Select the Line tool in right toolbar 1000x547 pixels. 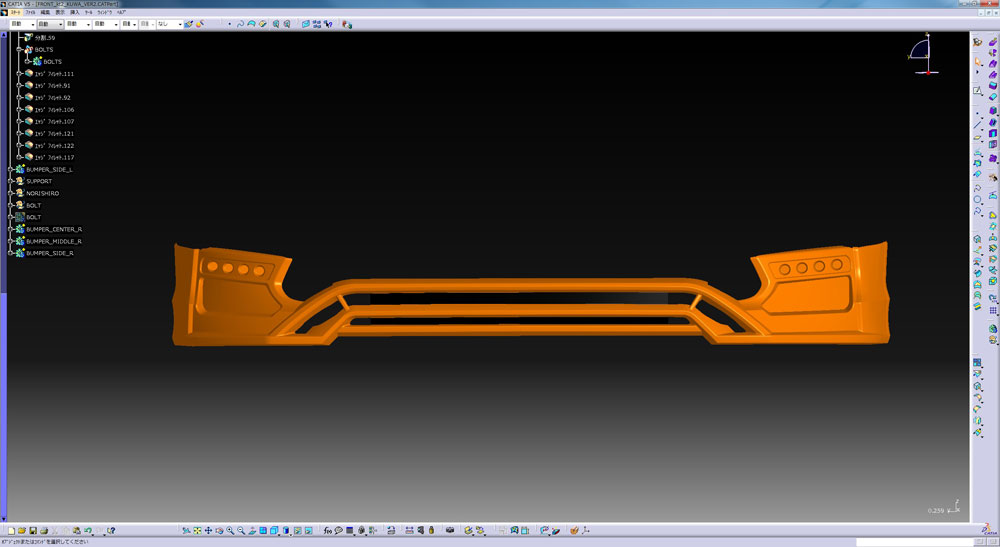coord(978,125)
